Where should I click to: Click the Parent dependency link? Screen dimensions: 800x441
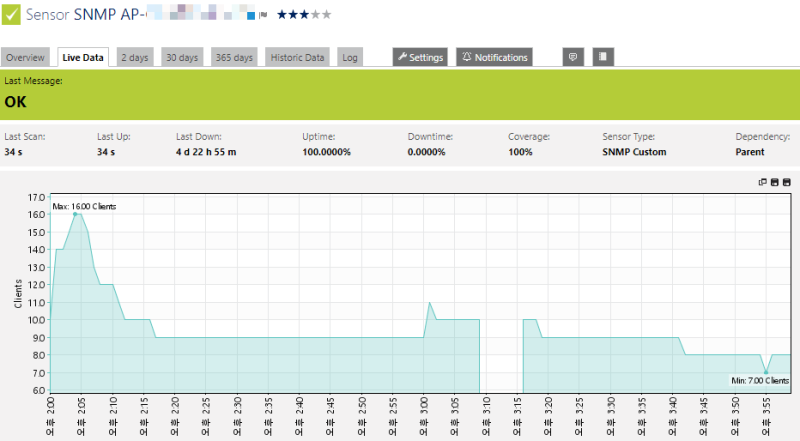tap(749, 152)
